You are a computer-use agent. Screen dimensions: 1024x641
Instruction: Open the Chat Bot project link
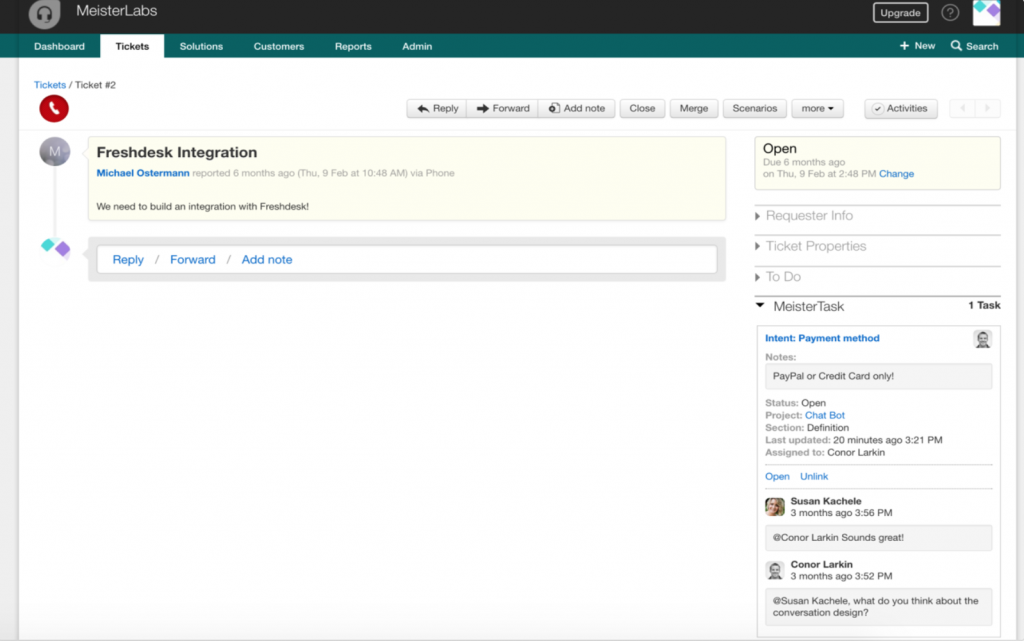tap(824, 416)
